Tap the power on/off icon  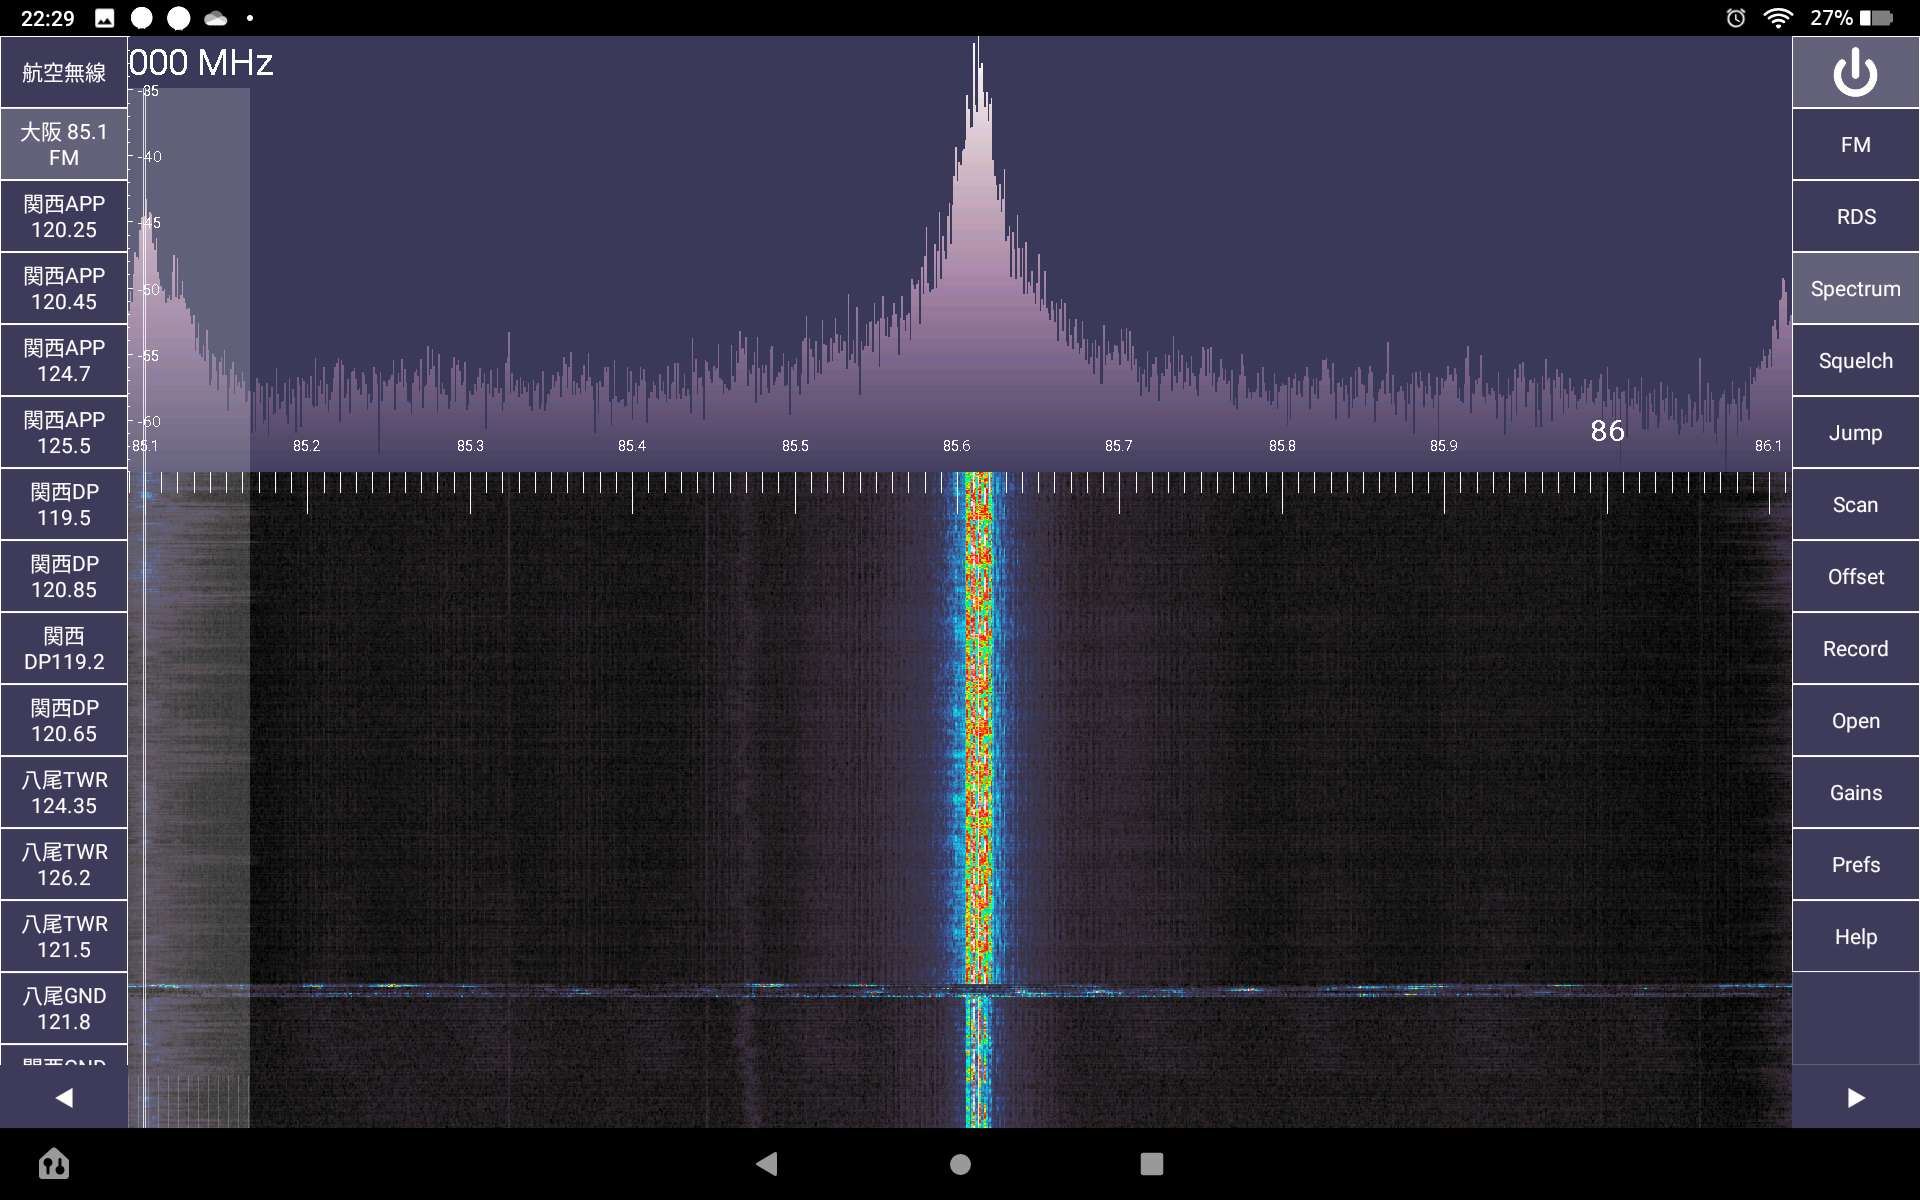(x=1855, y=72)
